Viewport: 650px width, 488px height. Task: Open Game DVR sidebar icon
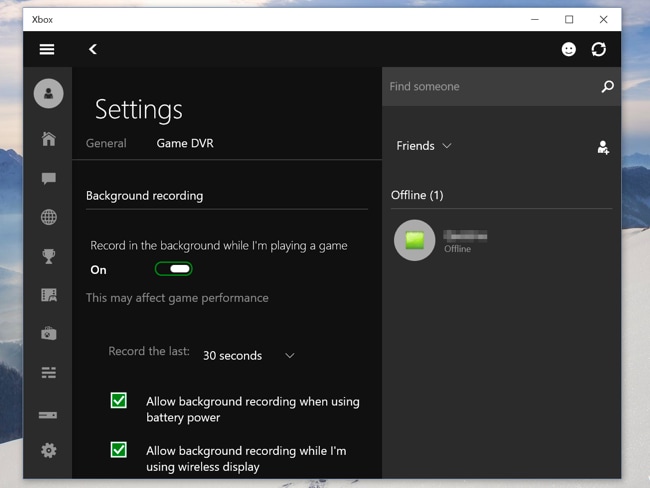point(48,295)
